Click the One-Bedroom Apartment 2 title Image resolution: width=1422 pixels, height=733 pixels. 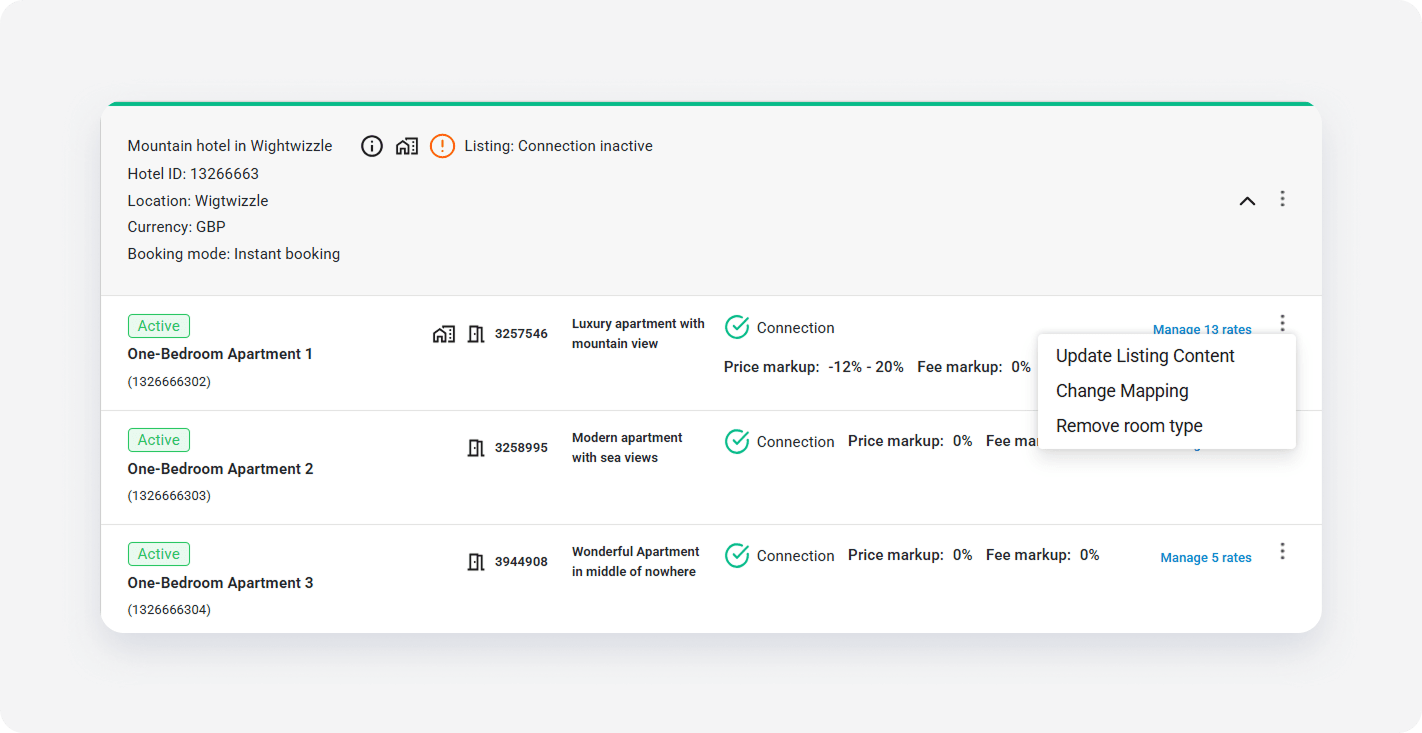tap(220, 469)
